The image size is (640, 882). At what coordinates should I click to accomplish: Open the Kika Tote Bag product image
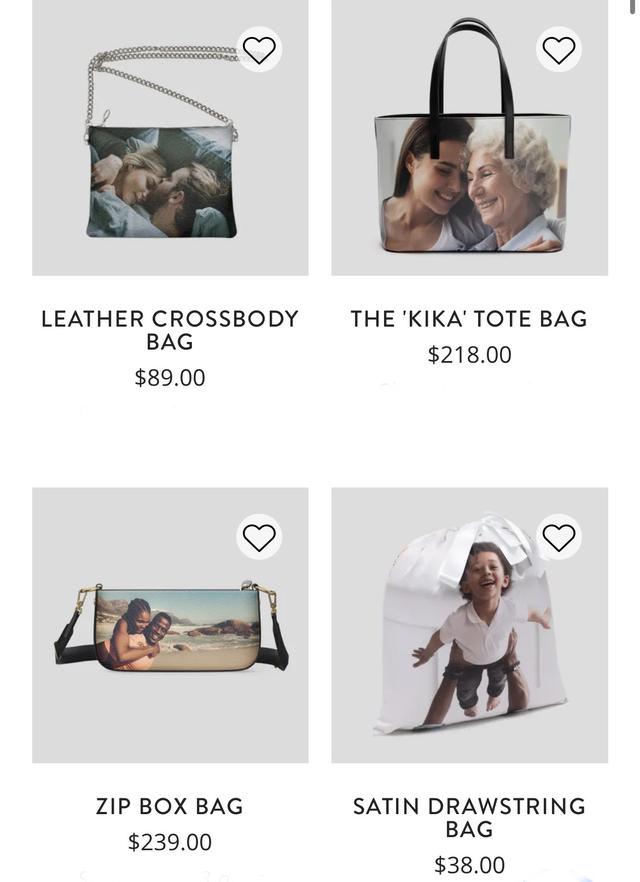470,137
